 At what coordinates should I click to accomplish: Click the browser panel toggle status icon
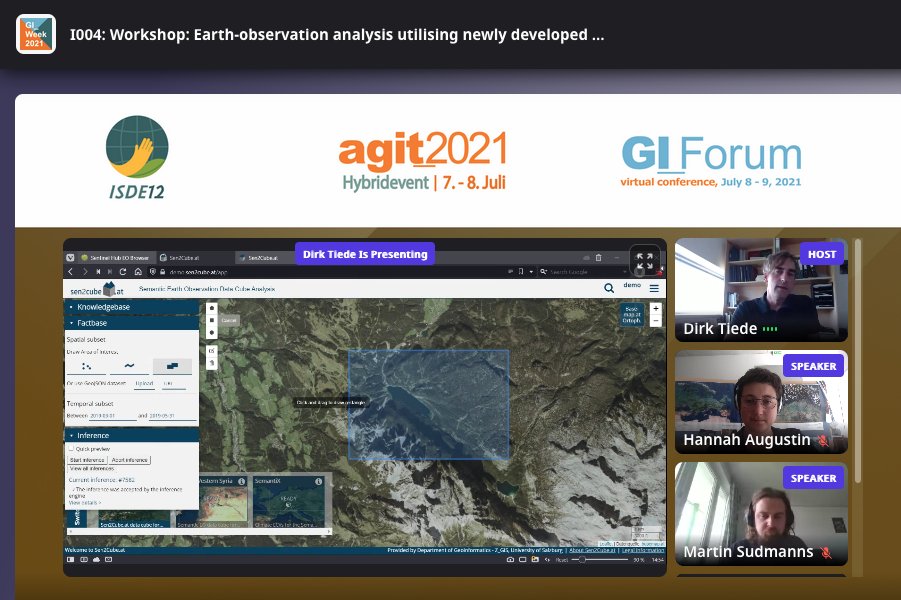(x=70, y=559)
